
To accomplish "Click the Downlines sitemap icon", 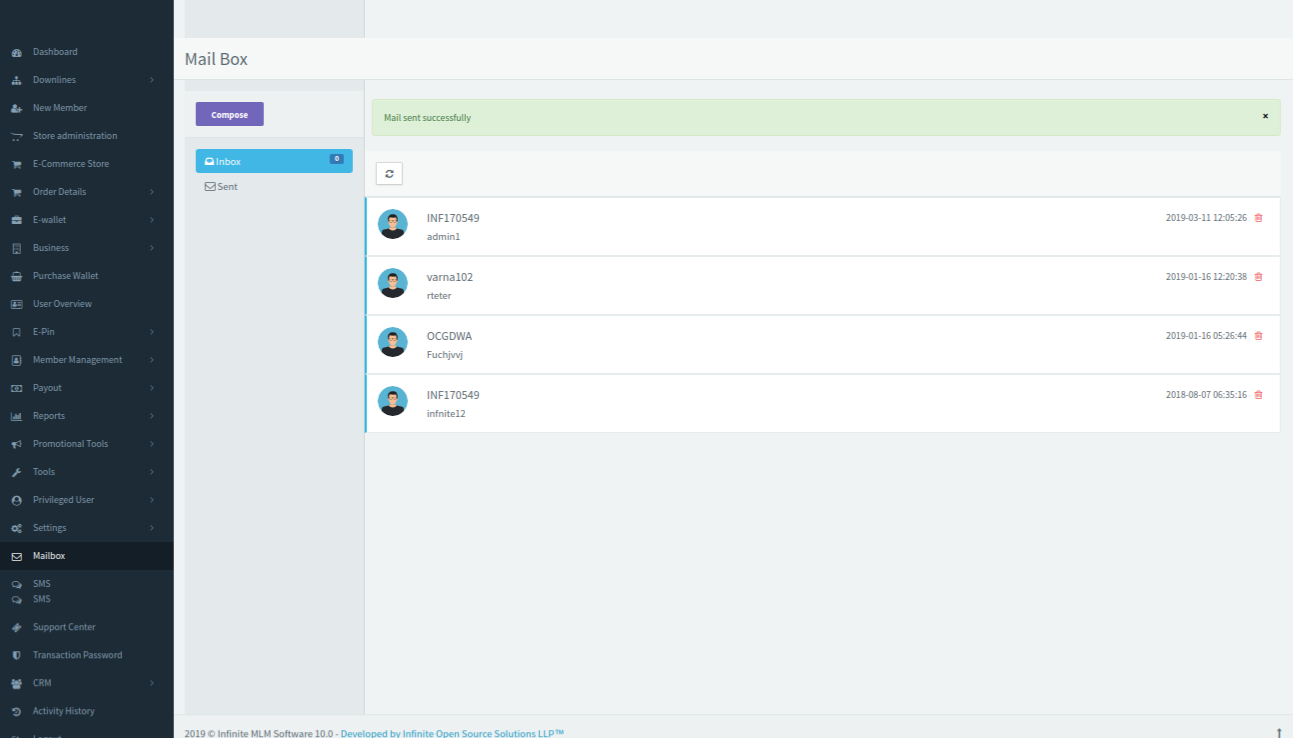I will 16,80.
